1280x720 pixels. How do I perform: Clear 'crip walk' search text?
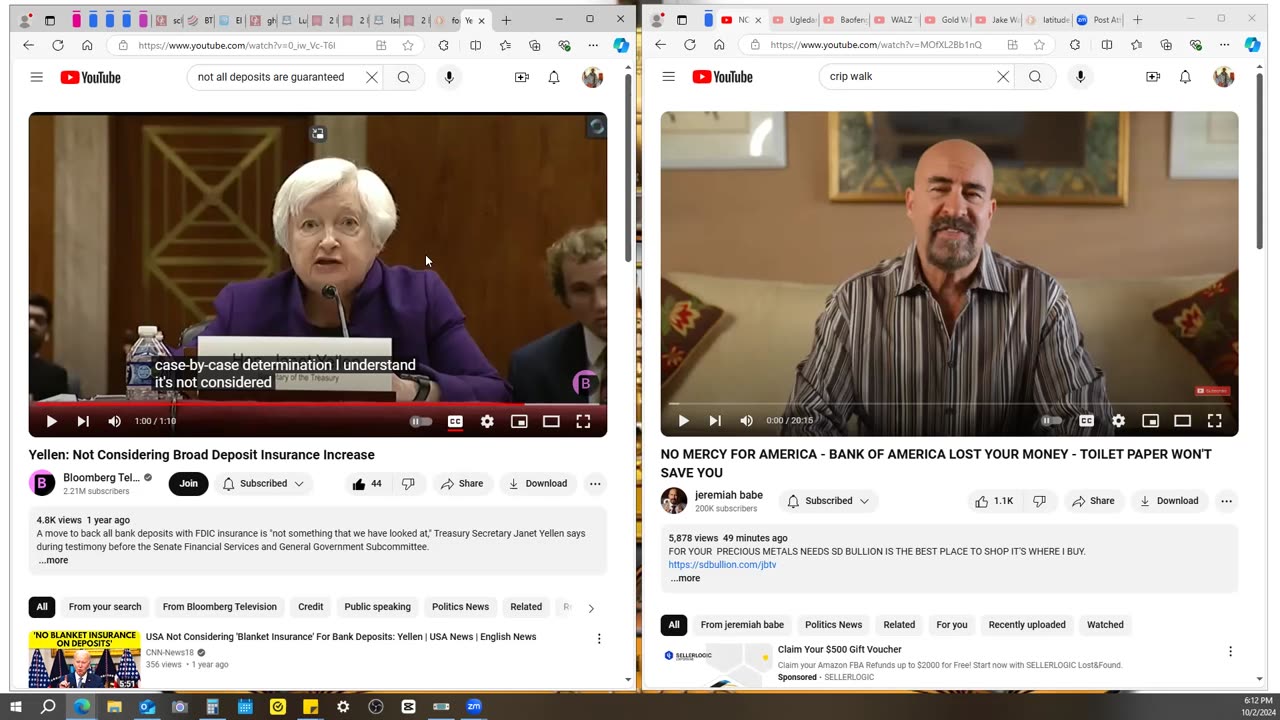pyautogui.click(x=1003, y=76)
